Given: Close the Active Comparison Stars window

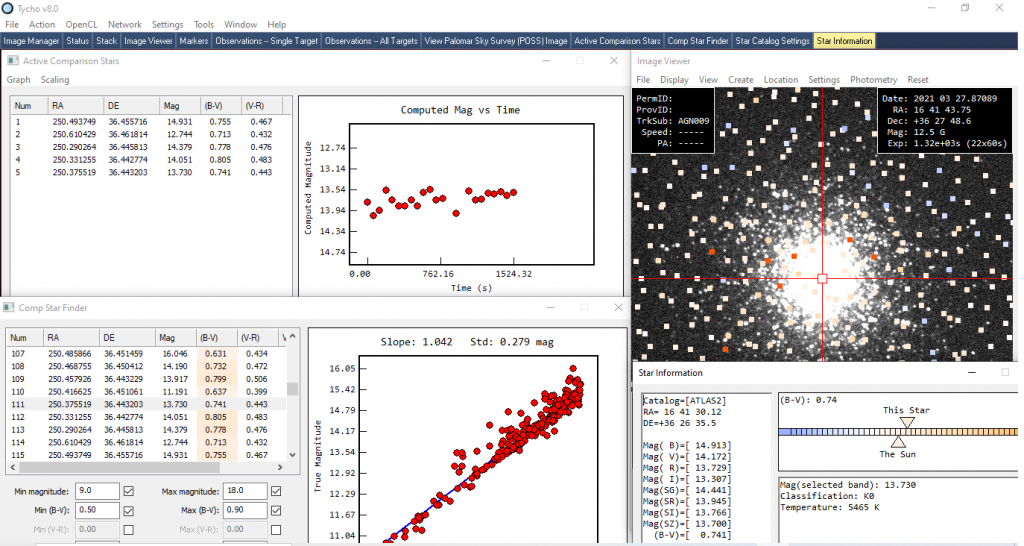Looking at the screenshot, I should (614, 60).
